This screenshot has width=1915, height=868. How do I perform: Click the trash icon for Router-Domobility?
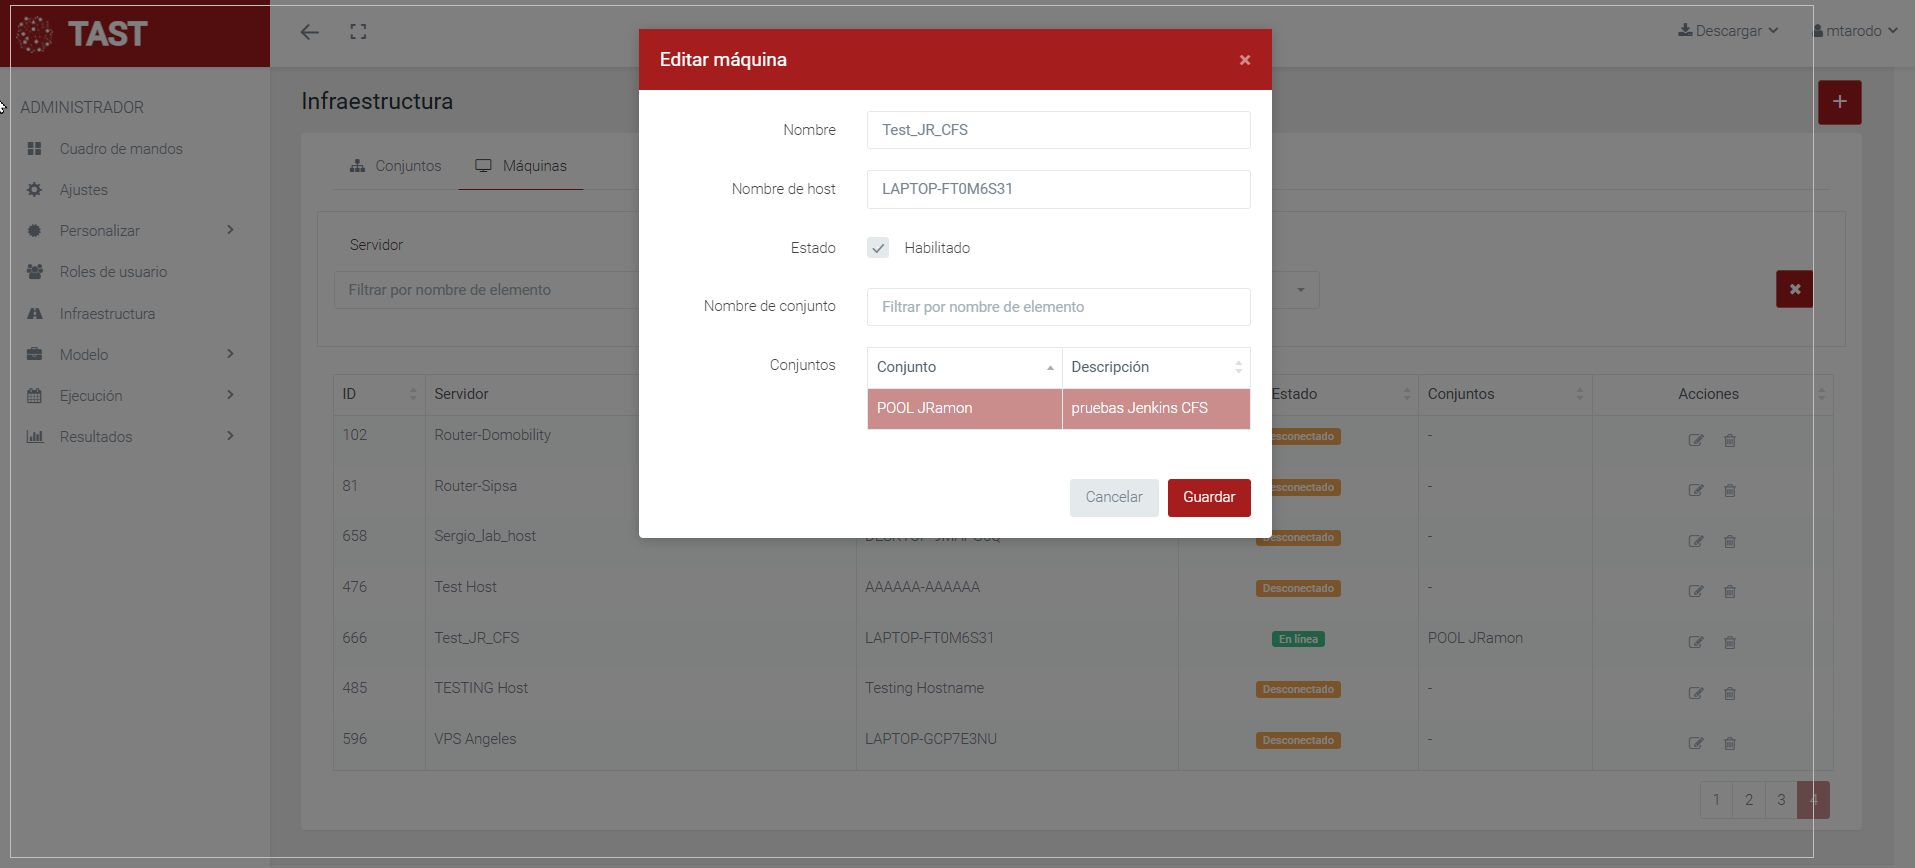(1729, 440)
